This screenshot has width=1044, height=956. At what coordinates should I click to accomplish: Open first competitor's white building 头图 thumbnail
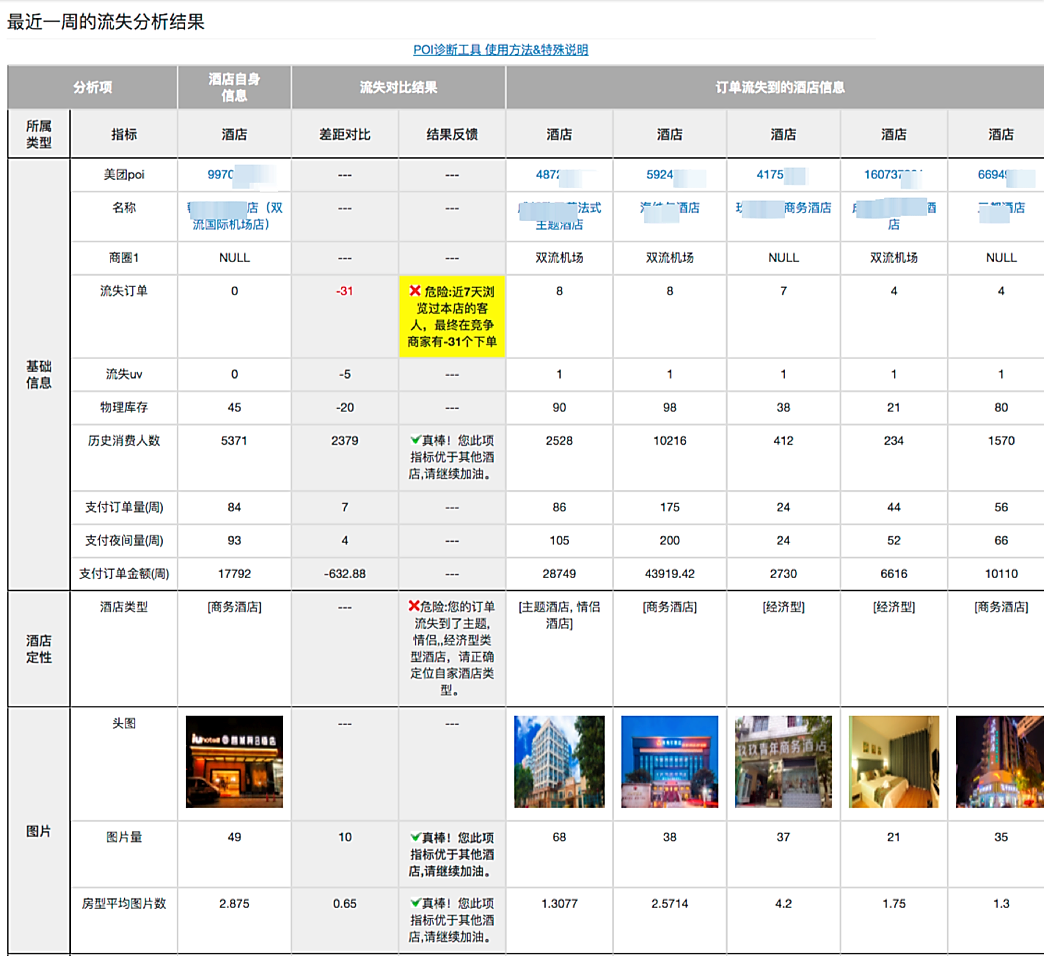pyautogui.click(x=559, y=761)
